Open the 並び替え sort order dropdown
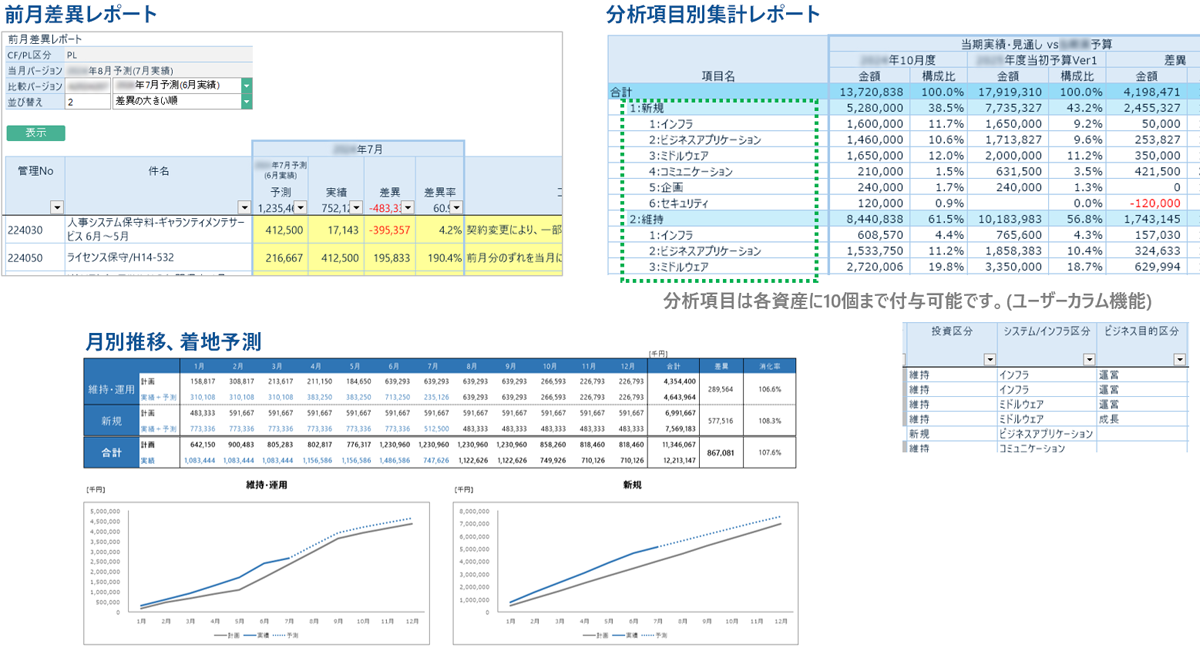 pyautogui.click(x=246, y=101)
